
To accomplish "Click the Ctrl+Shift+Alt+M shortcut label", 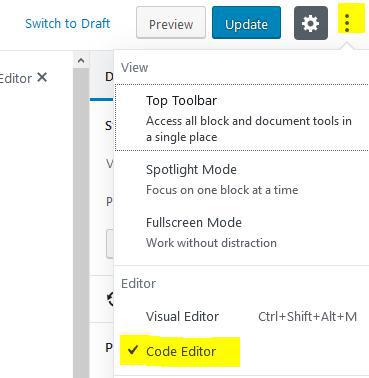I will point(307,316).
